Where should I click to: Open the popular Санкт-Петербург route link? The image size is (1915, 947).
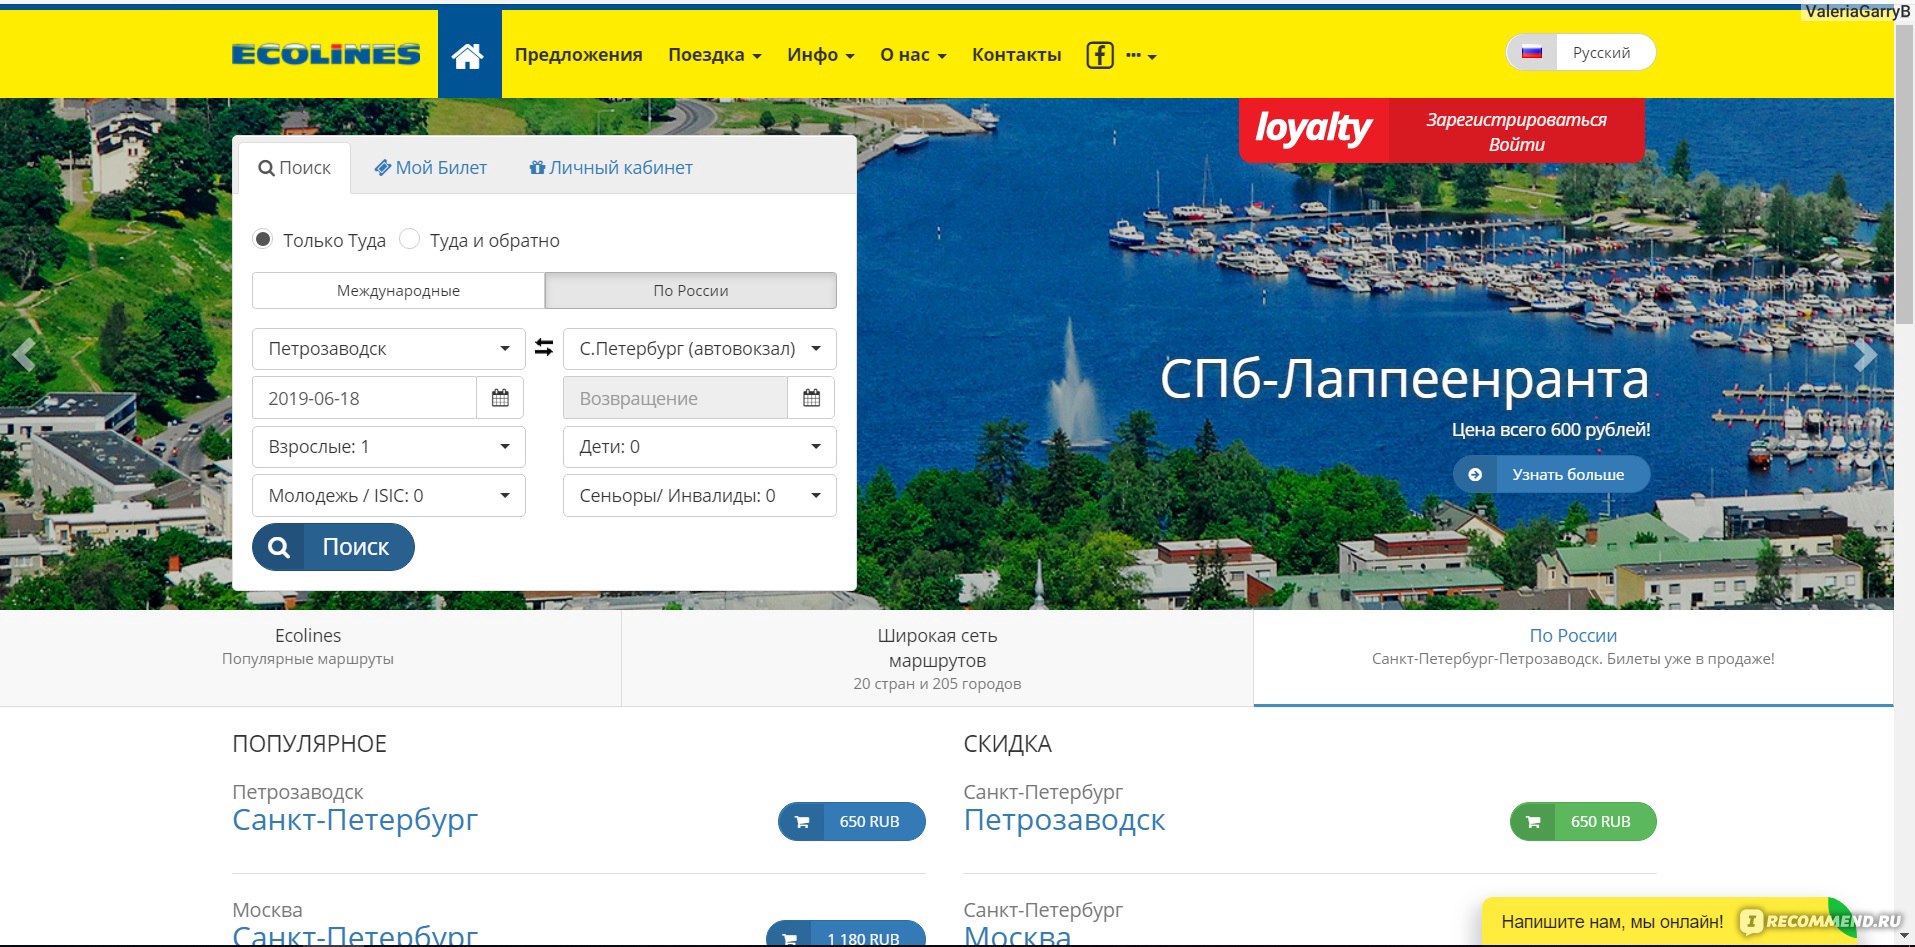[355, 820]
